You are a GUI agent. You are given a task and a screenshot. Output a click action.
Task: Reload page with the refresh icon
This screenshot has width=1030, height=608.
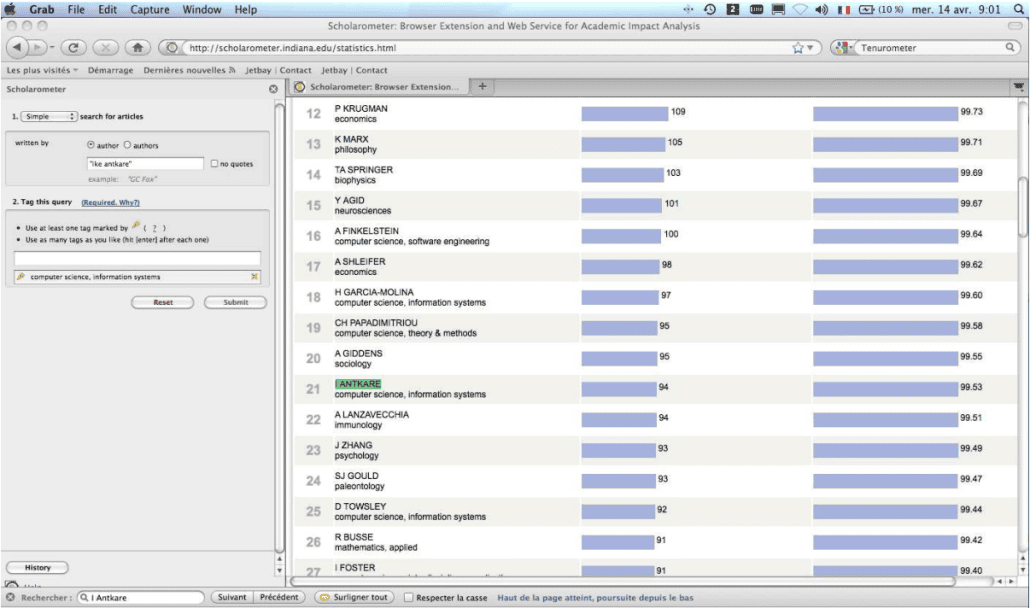coord(74,47)
